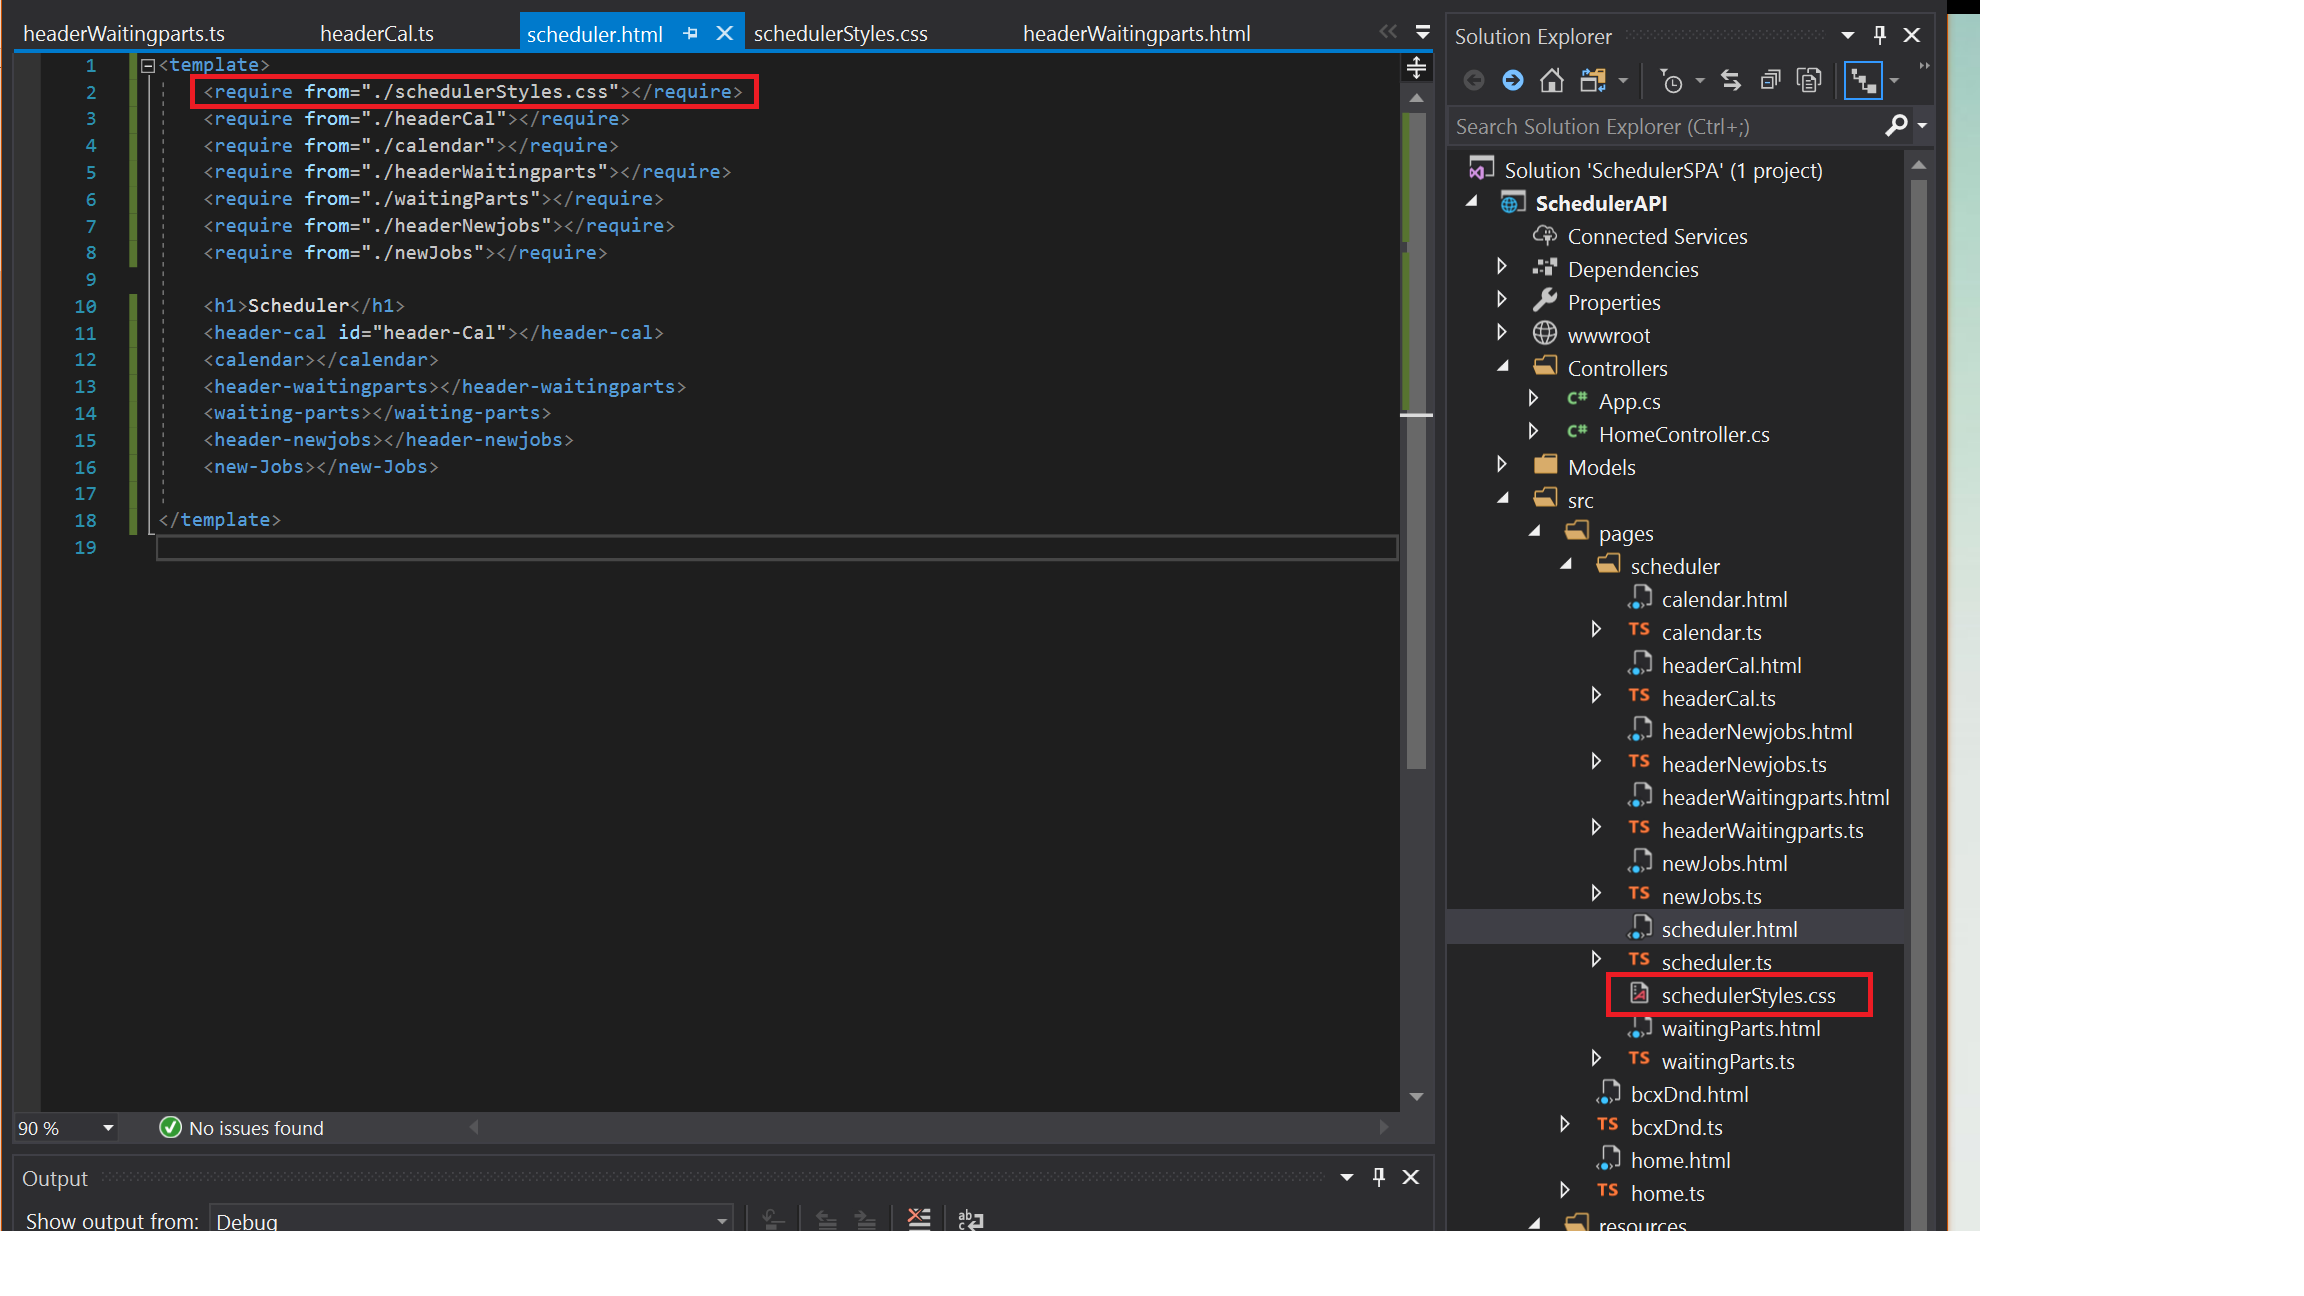2304x1296 pixels.
Task: Click the scroll tabs left chevron icon
Action: (1388, 32)
